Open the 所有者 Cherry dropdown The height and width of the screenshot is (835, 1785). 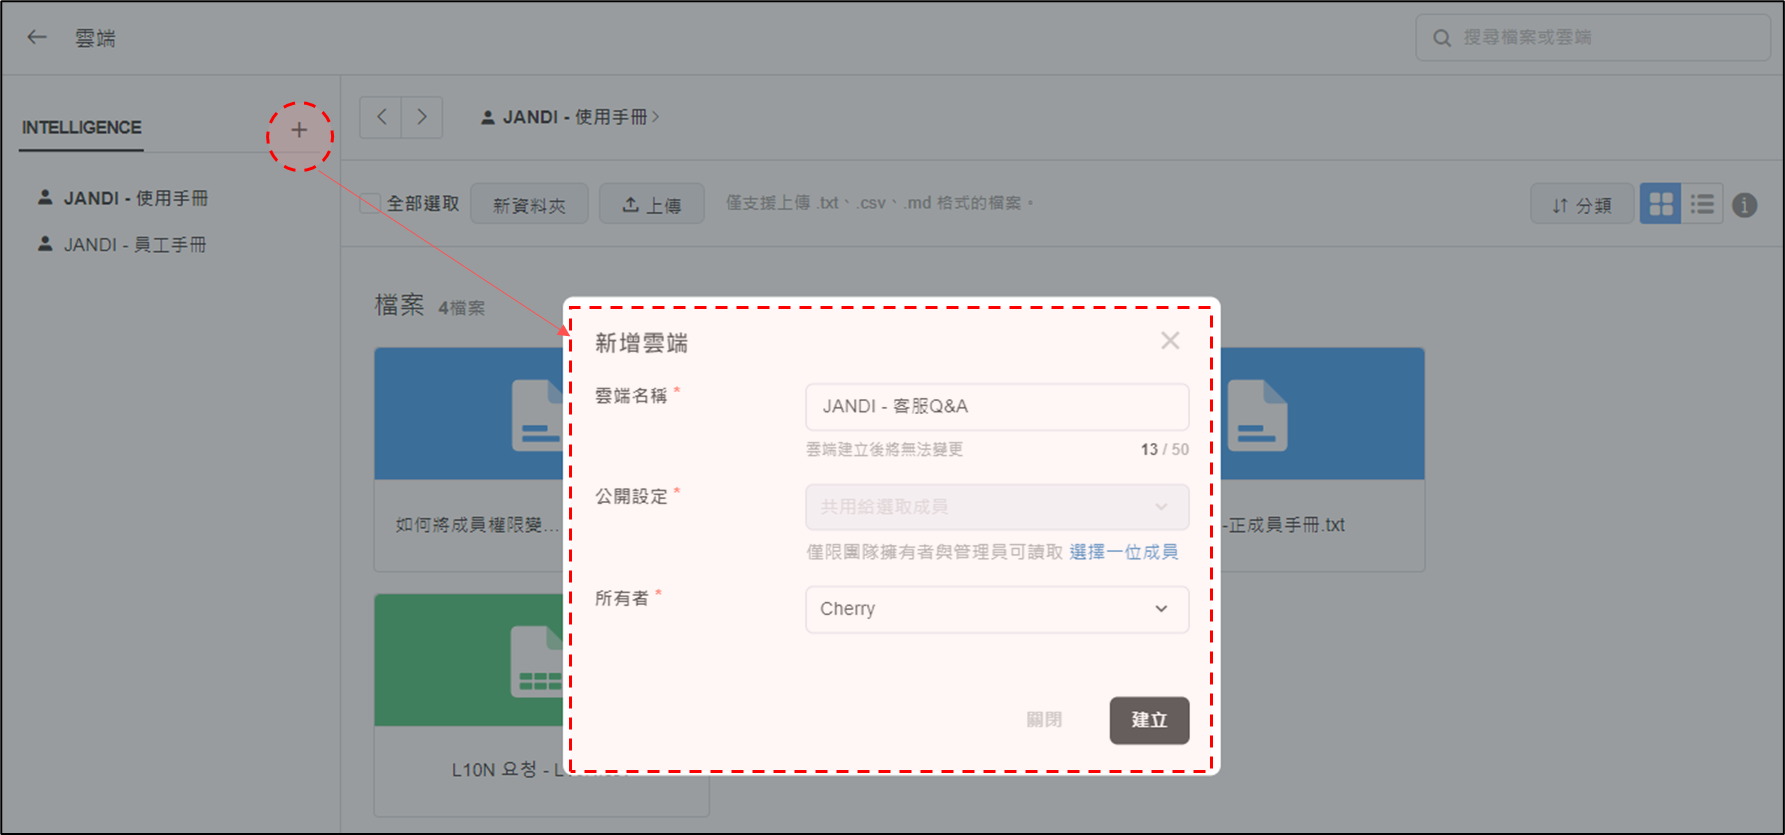tap(997, 609)
